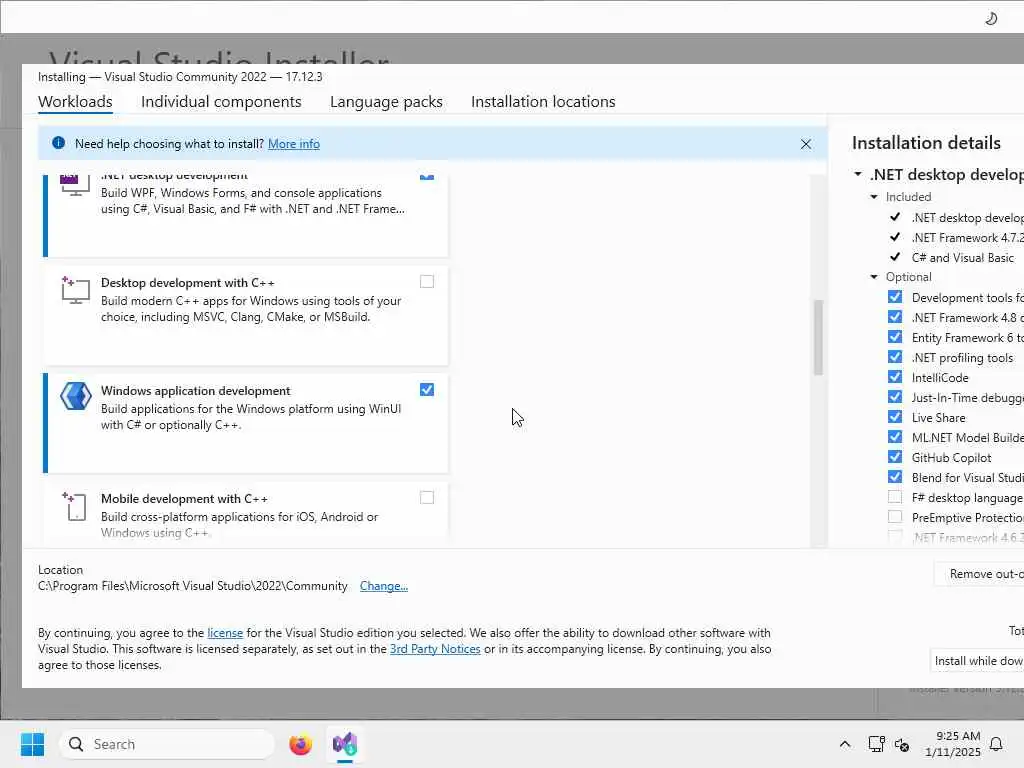Collapse the Included components group
1024x768 pixels.
pyautogui.click(x=874, y=197)
